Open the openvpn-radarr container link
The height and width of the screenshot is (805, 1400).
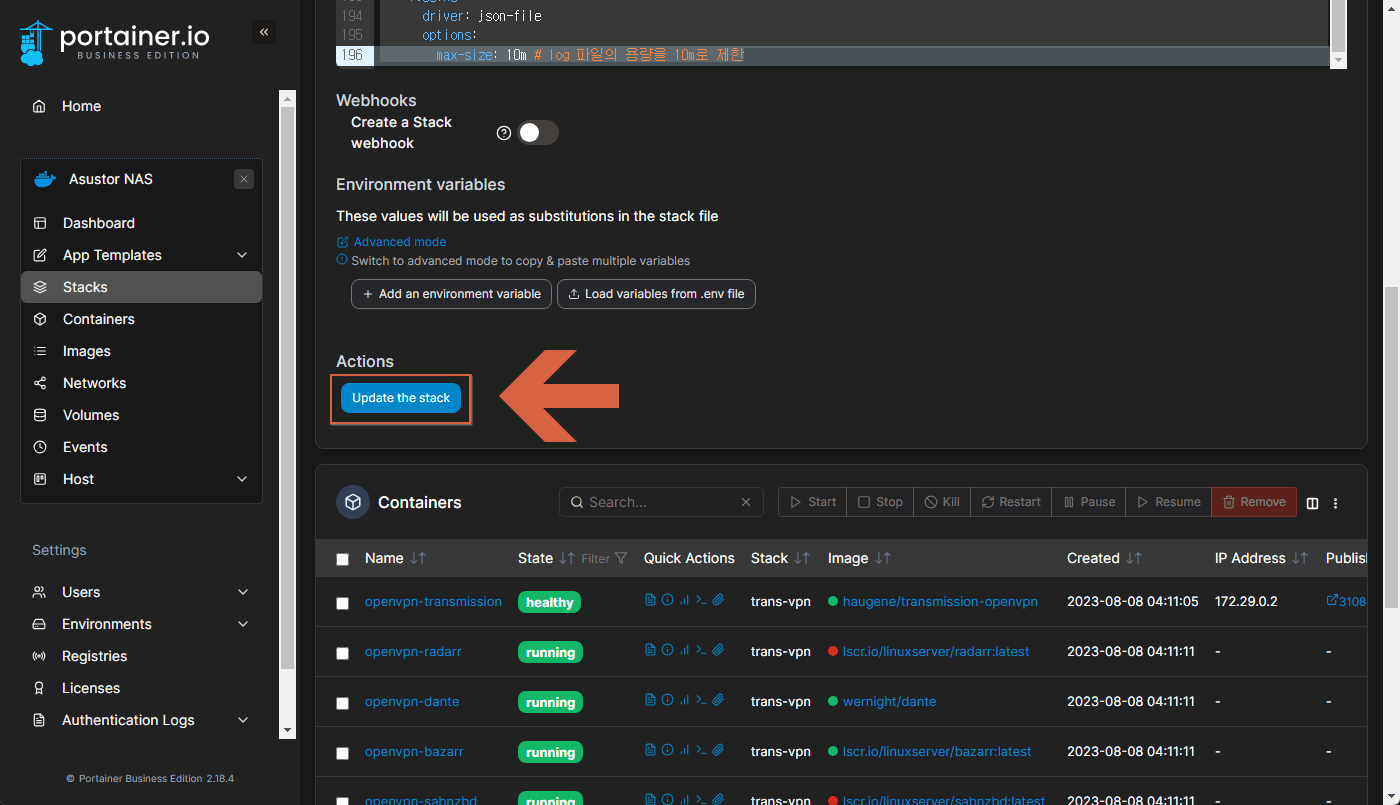(x=413, y=652)
